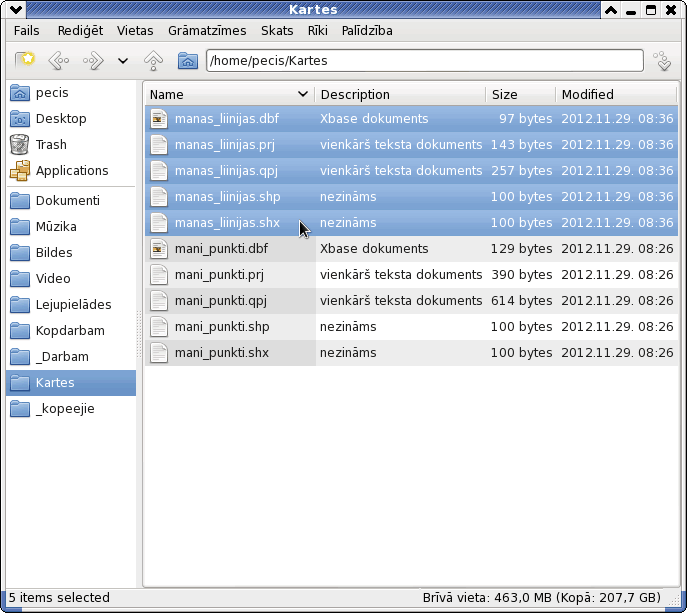Select file name mani_punkti.dbf

click(221, 249)
